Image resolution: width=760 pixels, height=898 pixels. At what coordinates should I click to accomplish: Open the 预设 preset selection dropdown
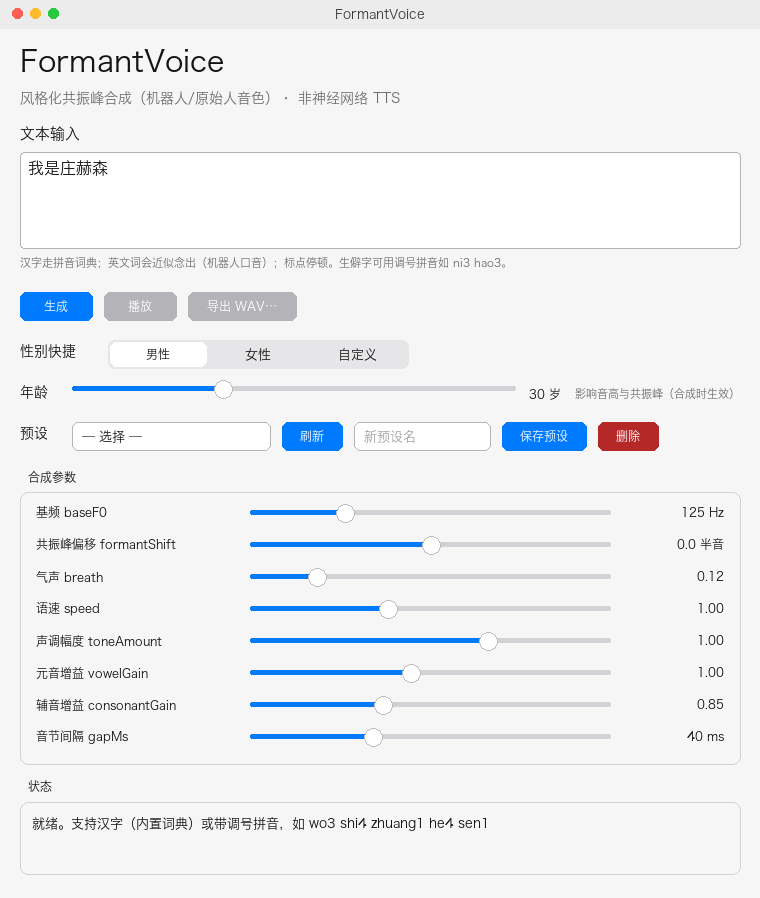[x=171, y=436]
